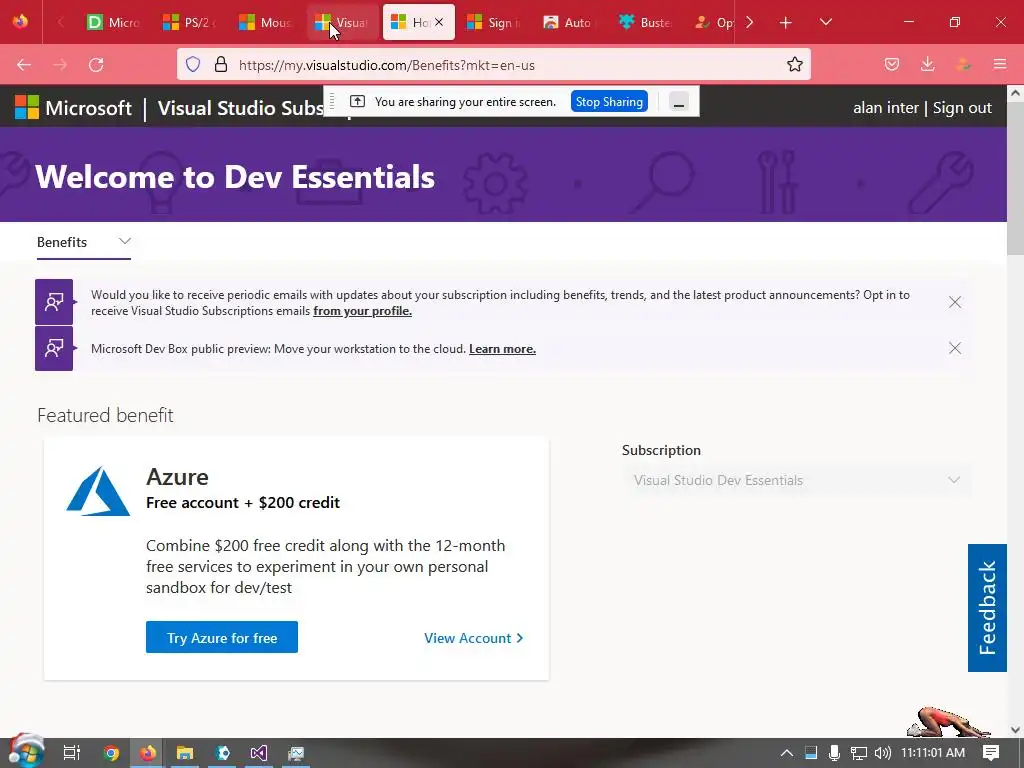Image resolution: width=1024 pixels, height=768 pixels.
Task: Click Stop Sharing button
Action: 609,102
